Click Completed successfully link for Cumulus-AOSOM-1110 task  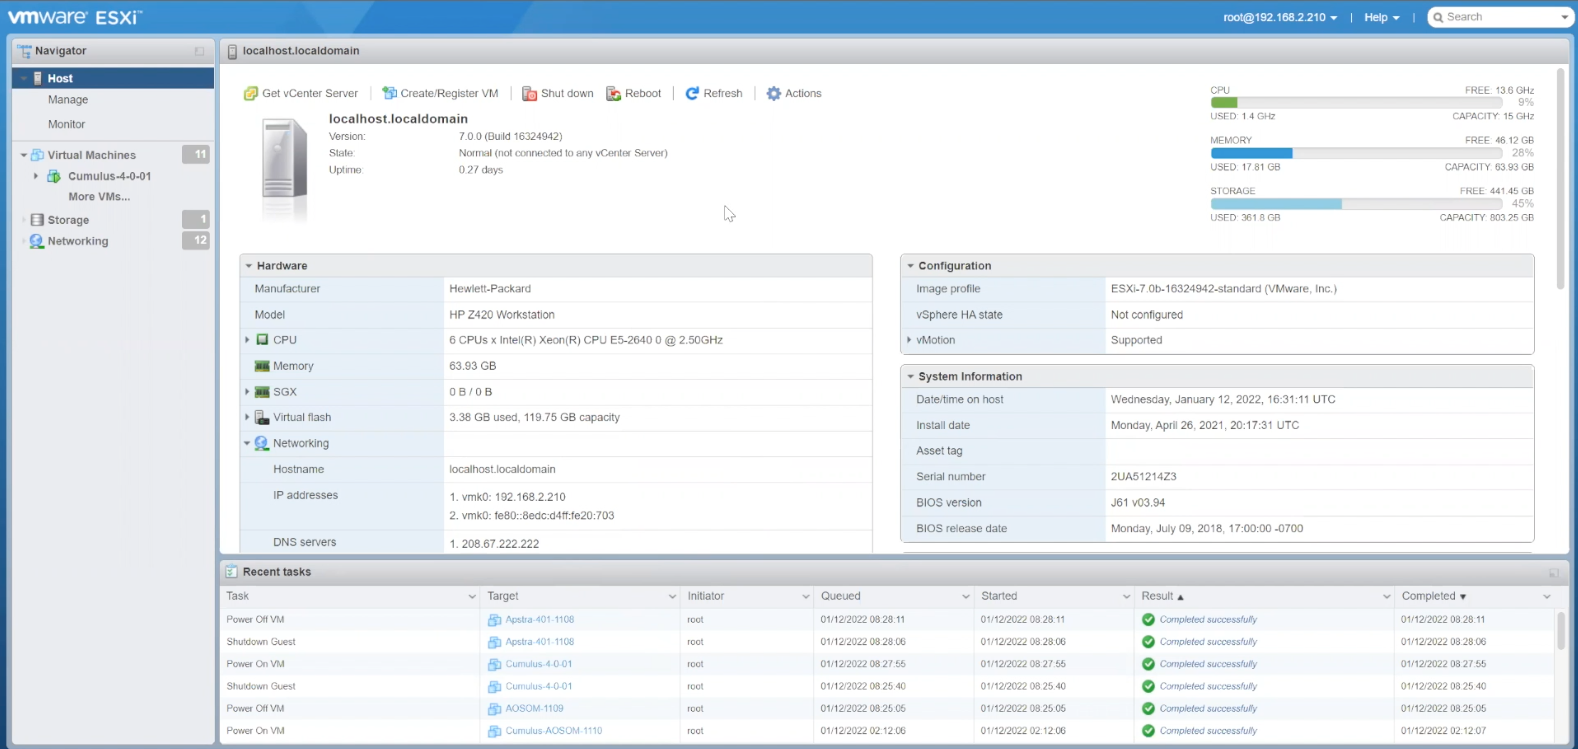[1208, 731]
